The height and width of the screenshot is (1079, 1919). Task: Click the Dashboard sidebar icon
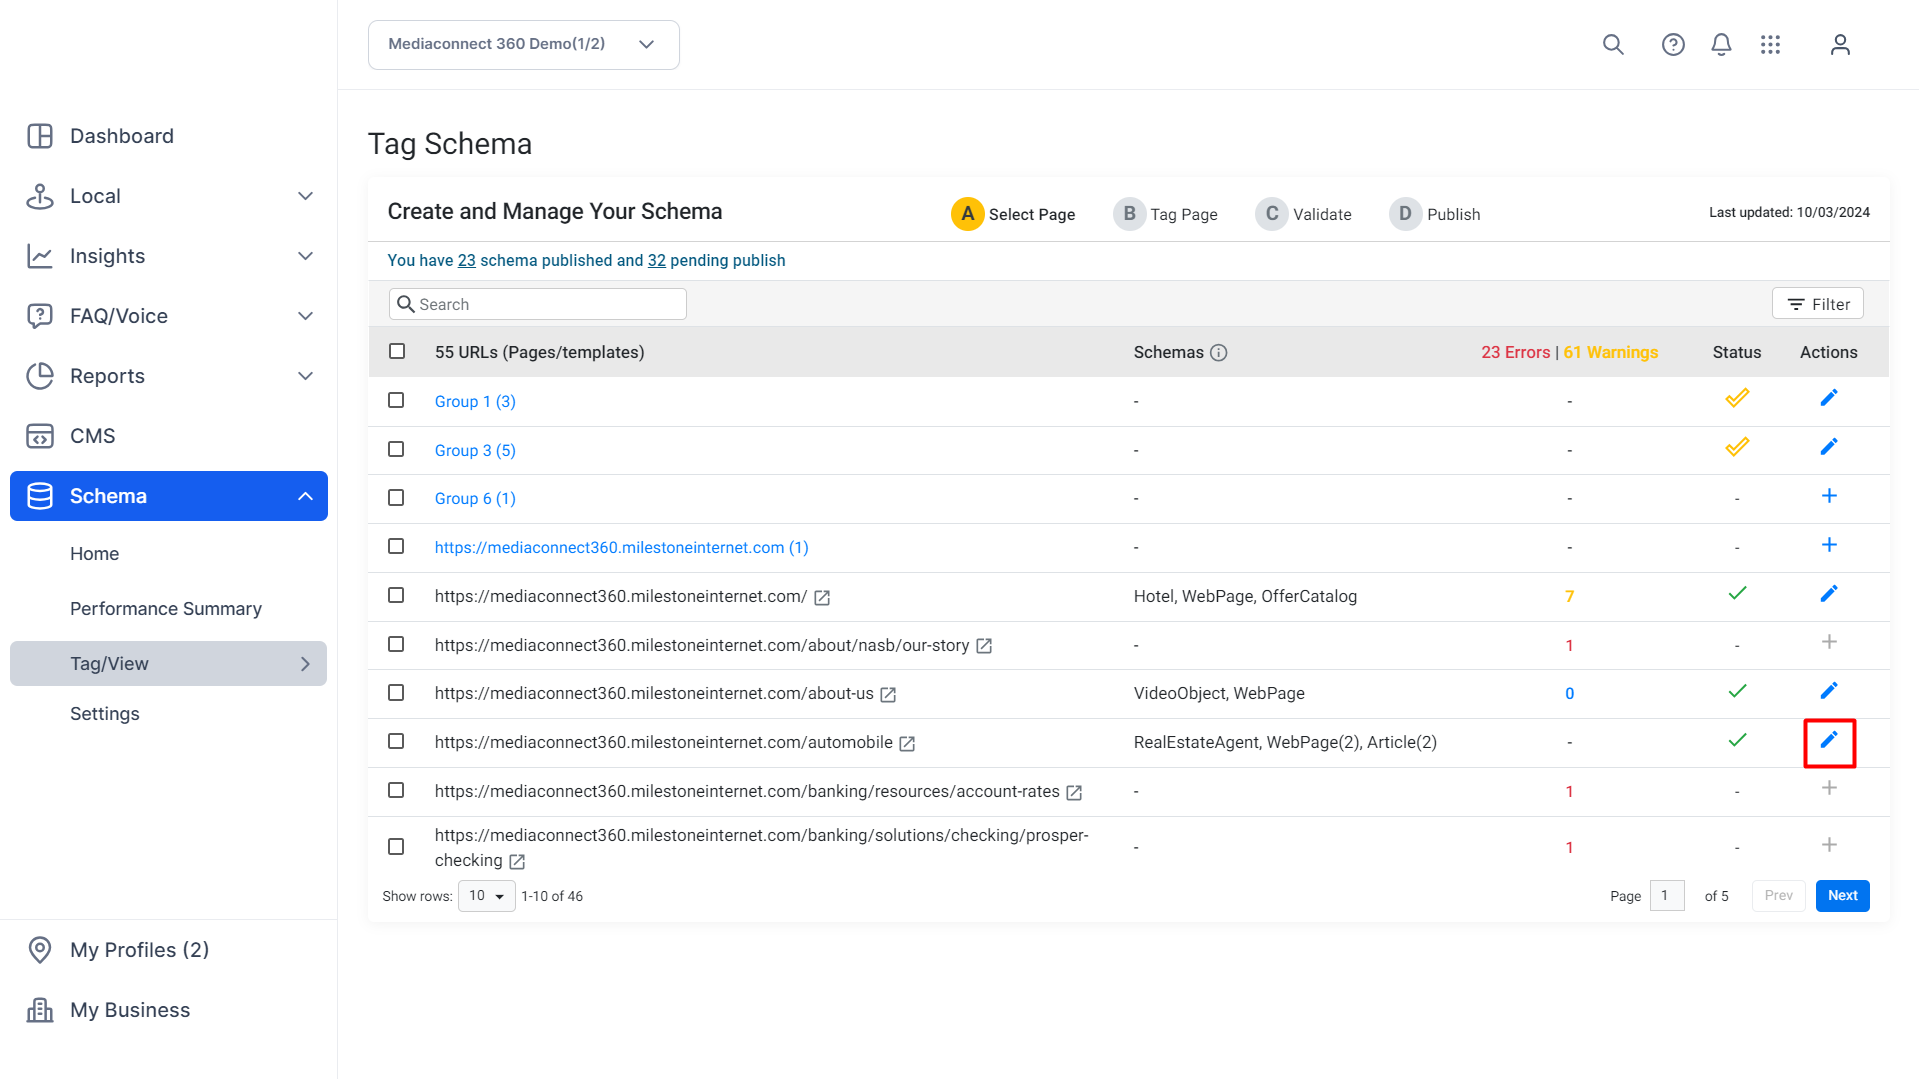(40, 136)
